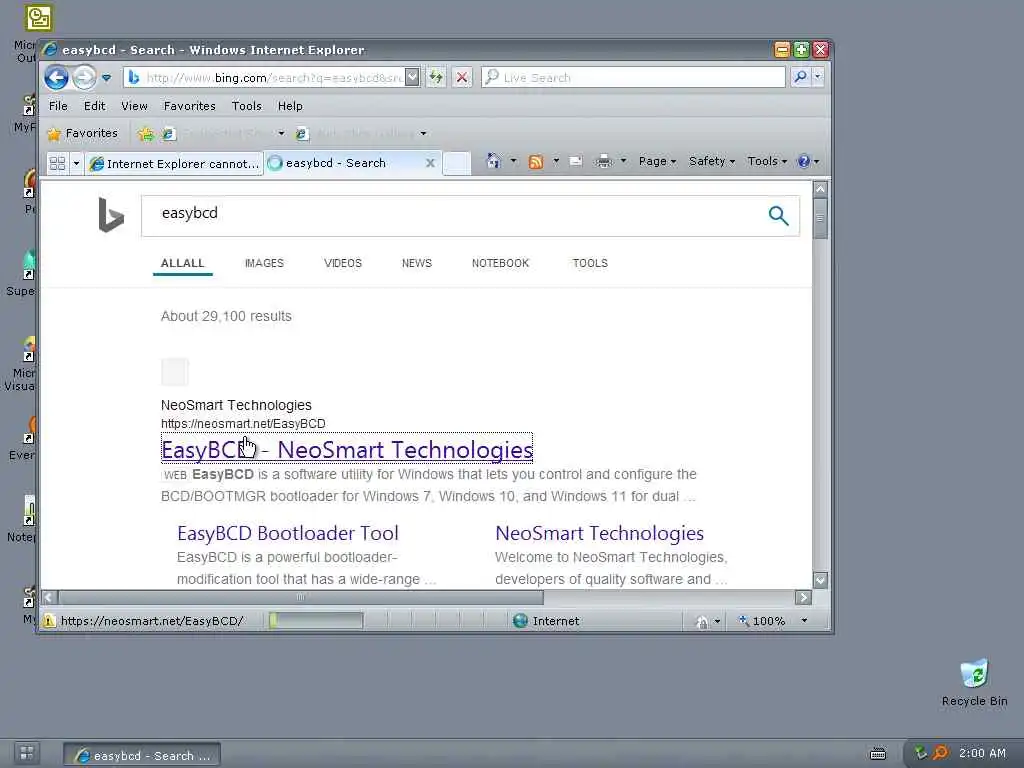Open the View menu

pyautogui.click(x=134, y=106)
